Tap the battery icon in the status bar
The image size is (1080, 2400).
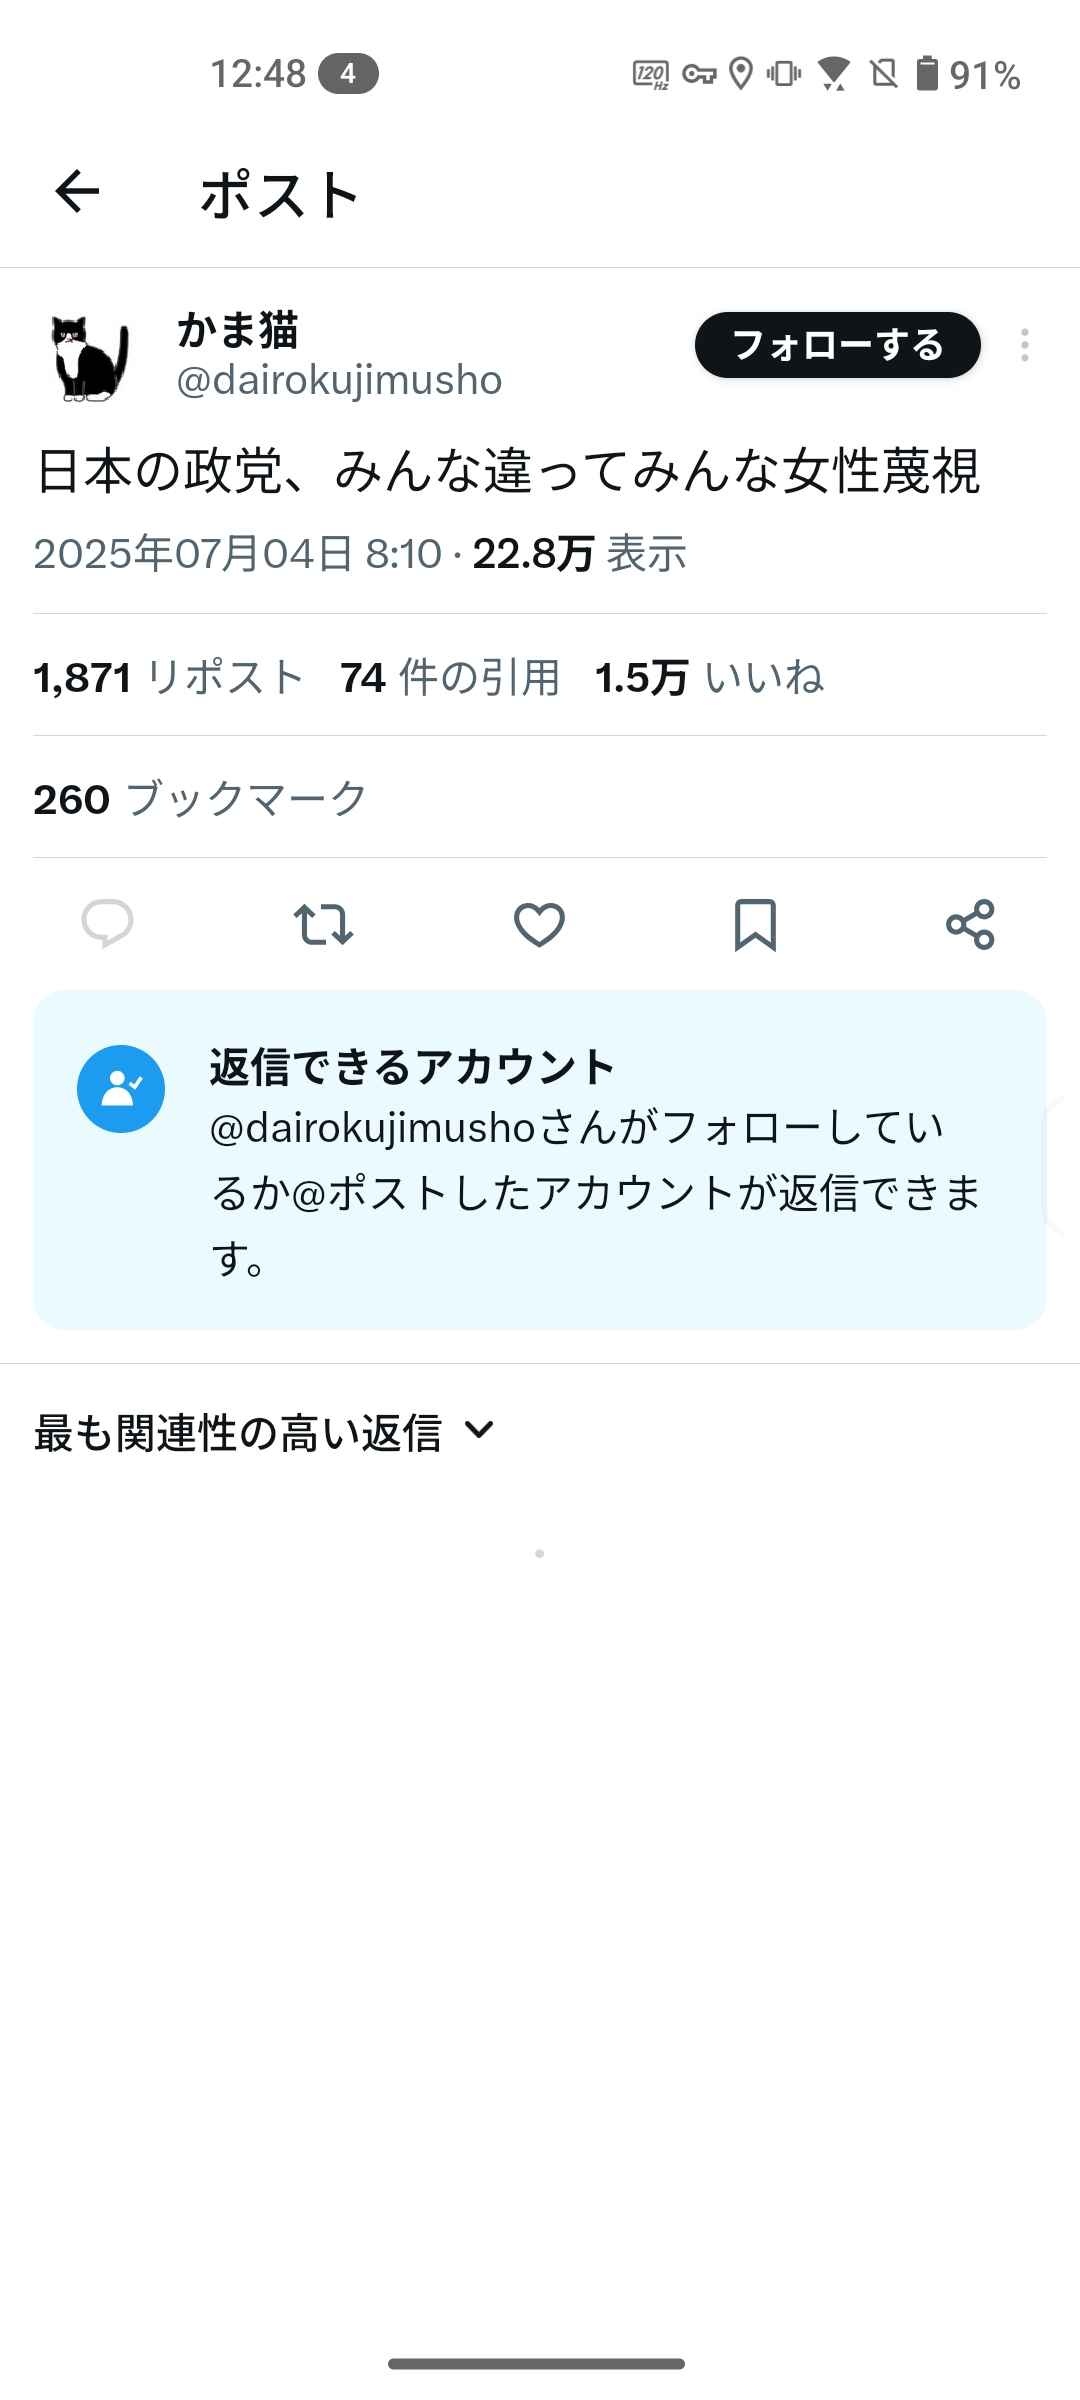tap(927, 74)
